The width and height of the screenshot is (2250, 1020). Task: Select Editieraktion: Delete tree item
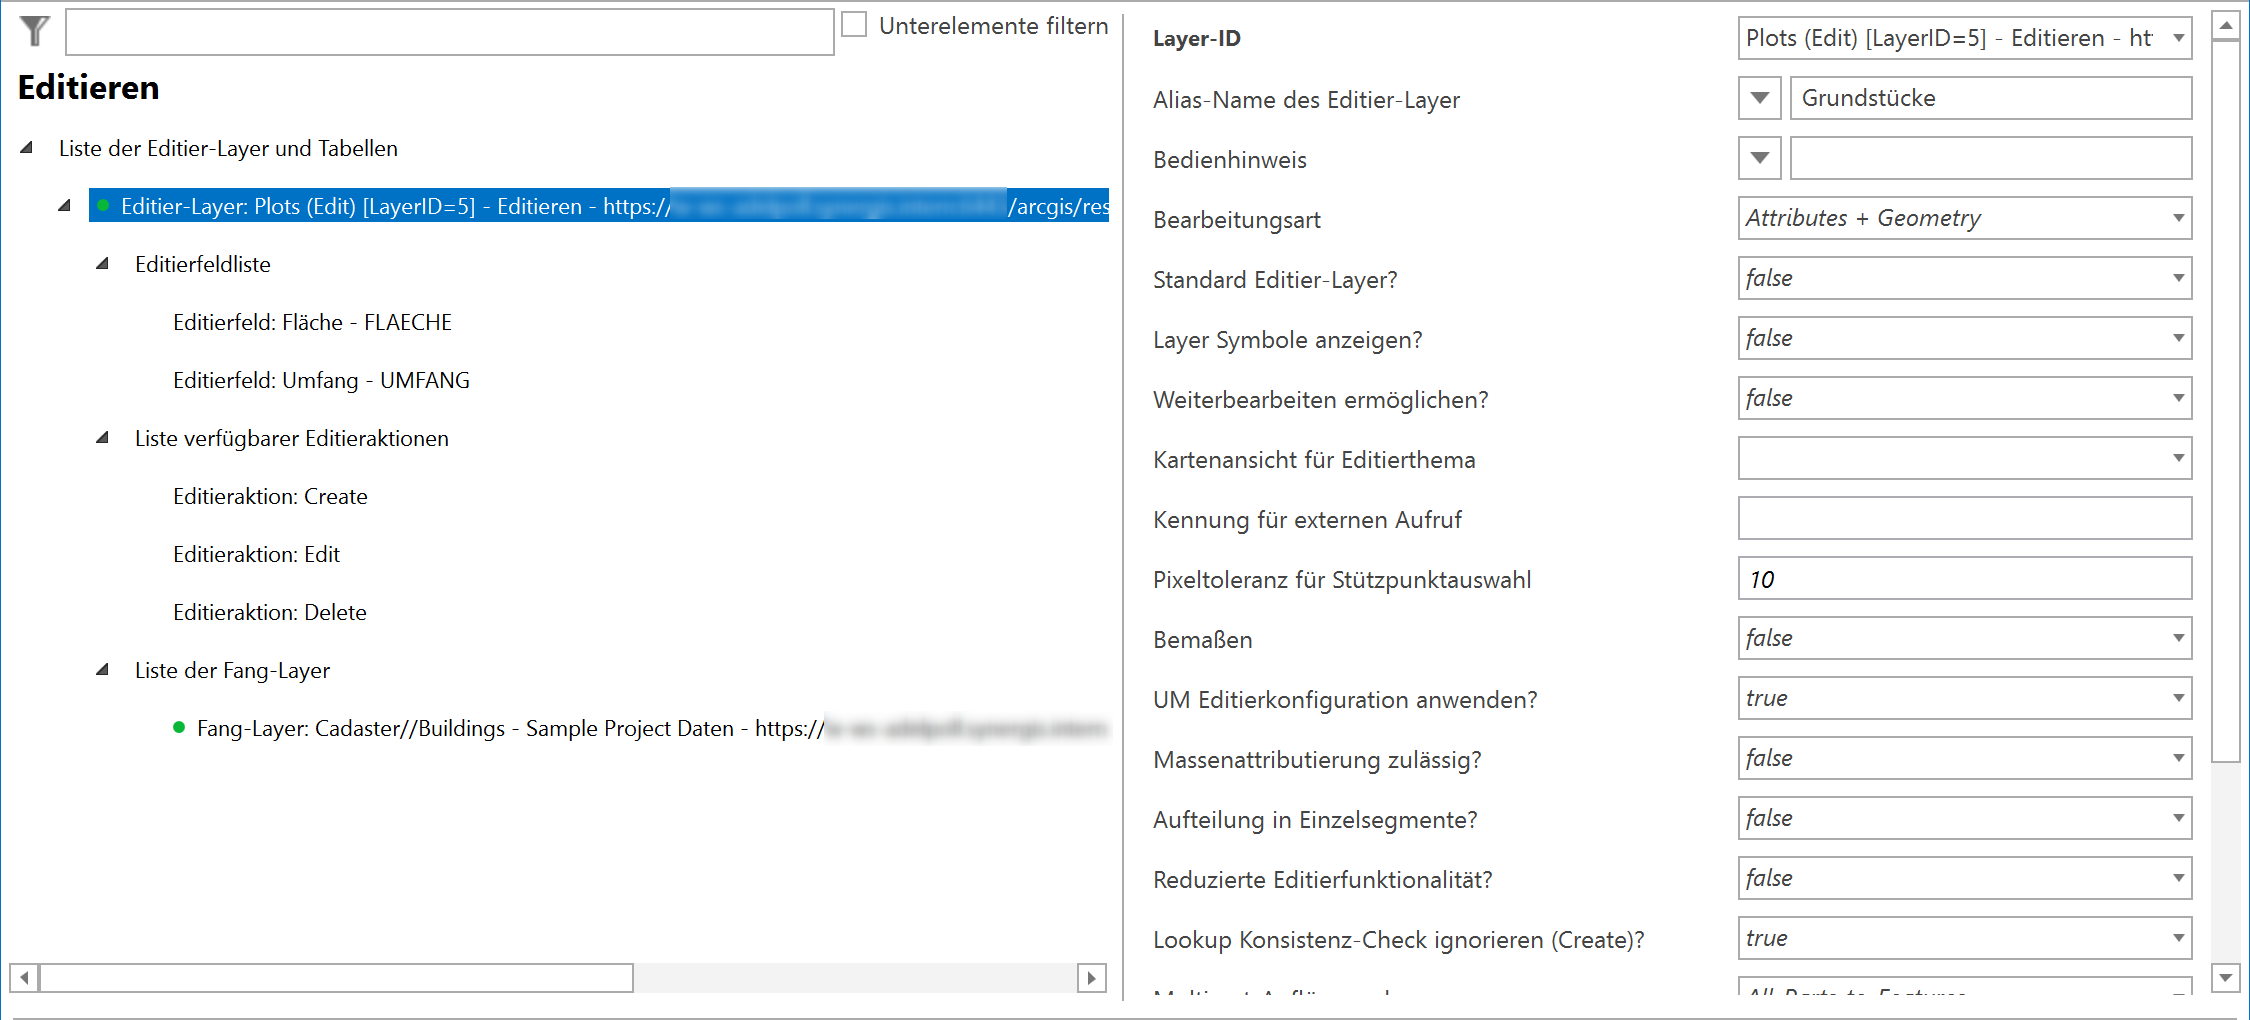269,612
